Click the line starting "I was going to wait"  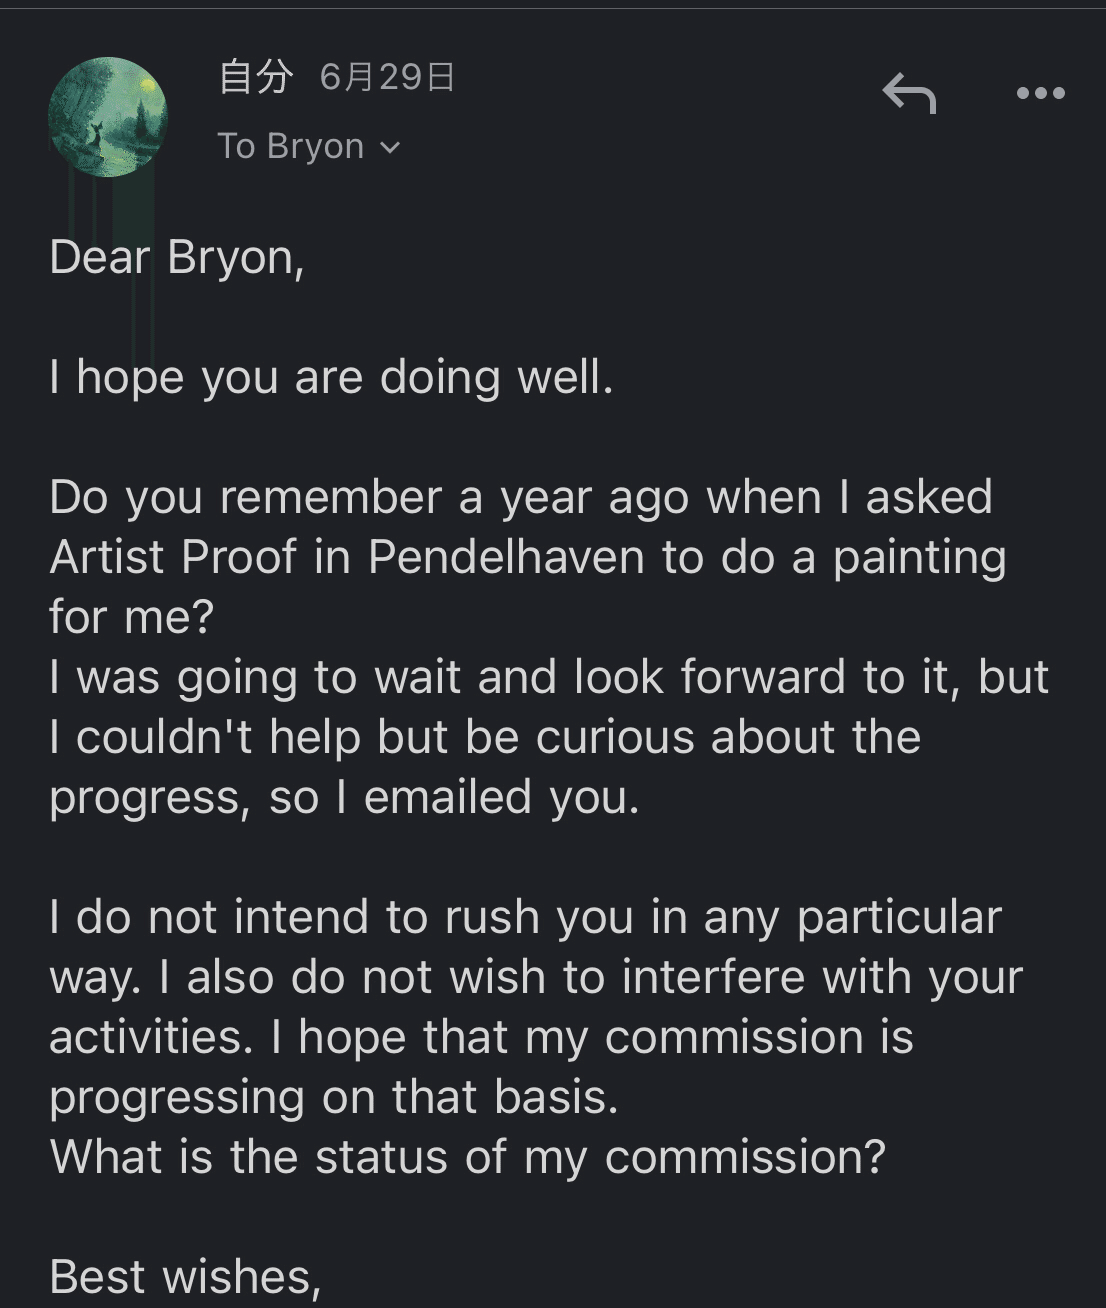click(549, 677)
